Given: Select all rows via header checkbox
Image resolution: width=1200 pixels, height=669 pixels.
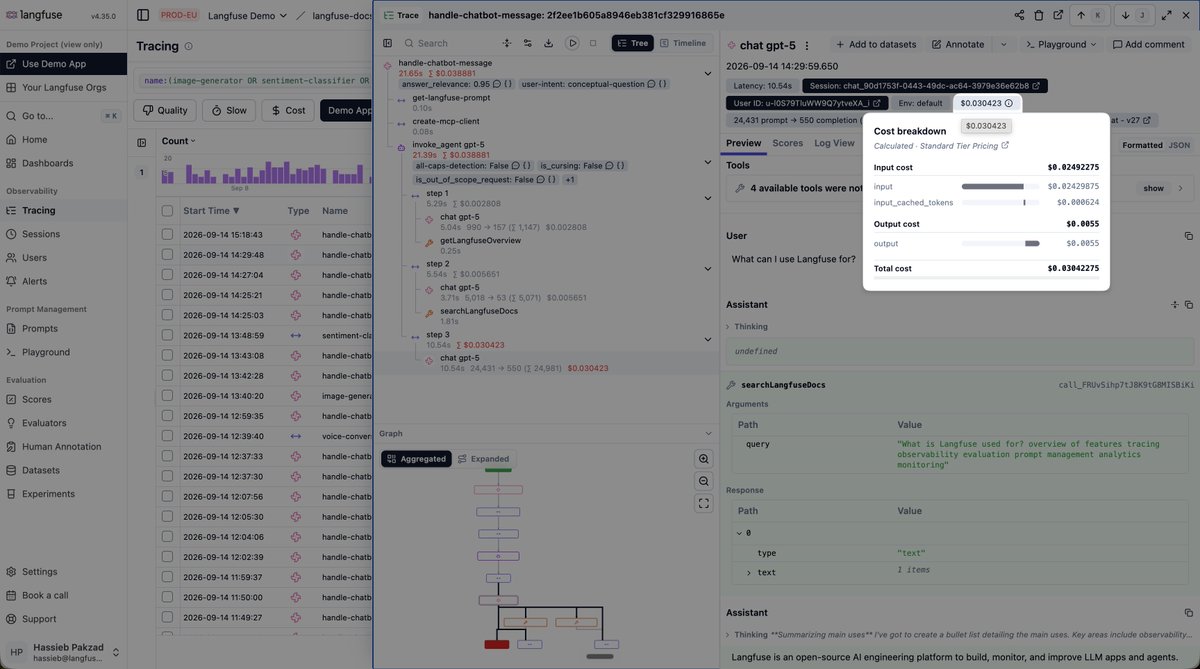Looking at the screenshot, I should (167, 211).
